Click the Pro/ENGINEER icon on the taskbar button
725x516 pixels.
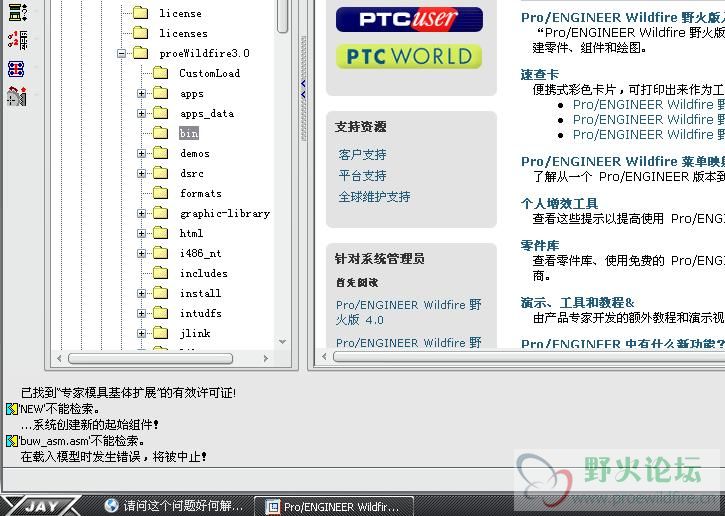(272, 507)
